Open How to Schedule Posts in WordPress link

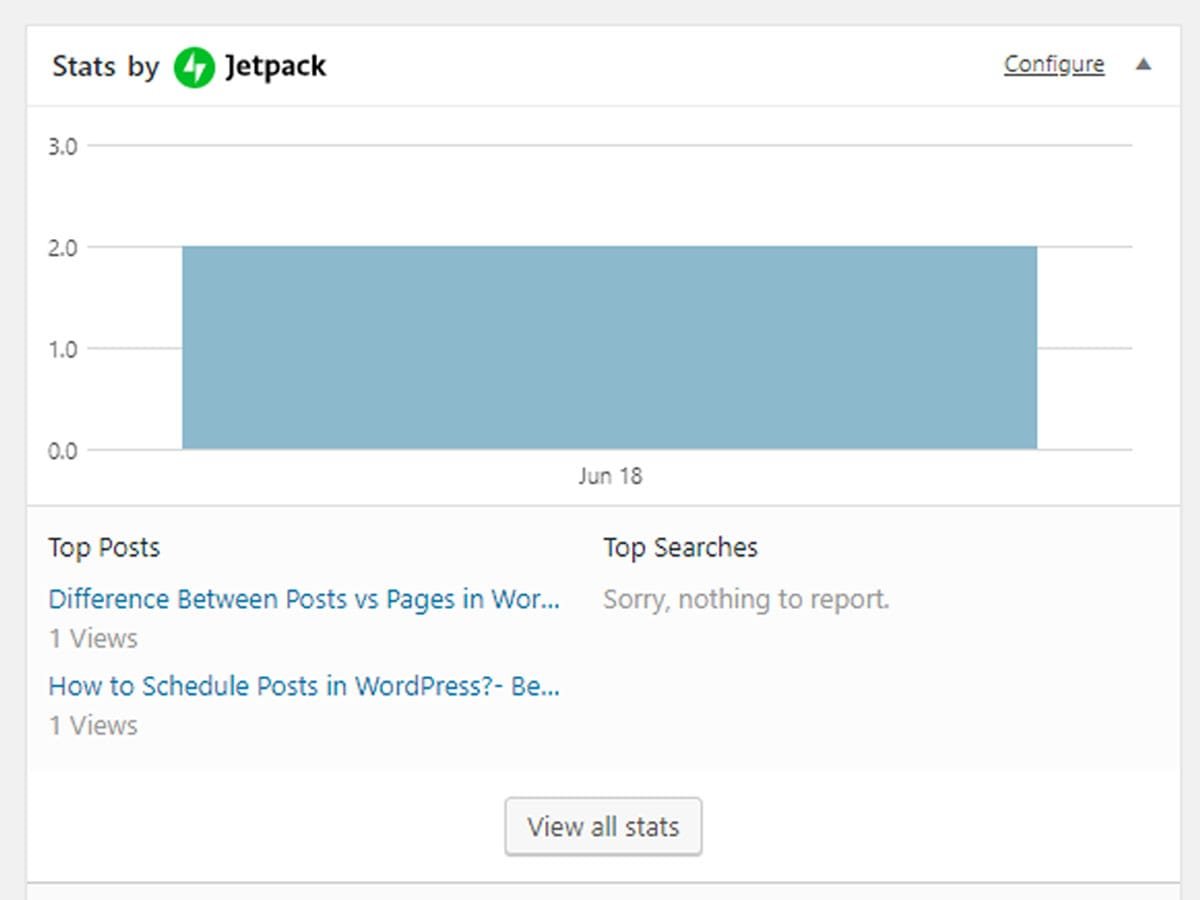304,686
